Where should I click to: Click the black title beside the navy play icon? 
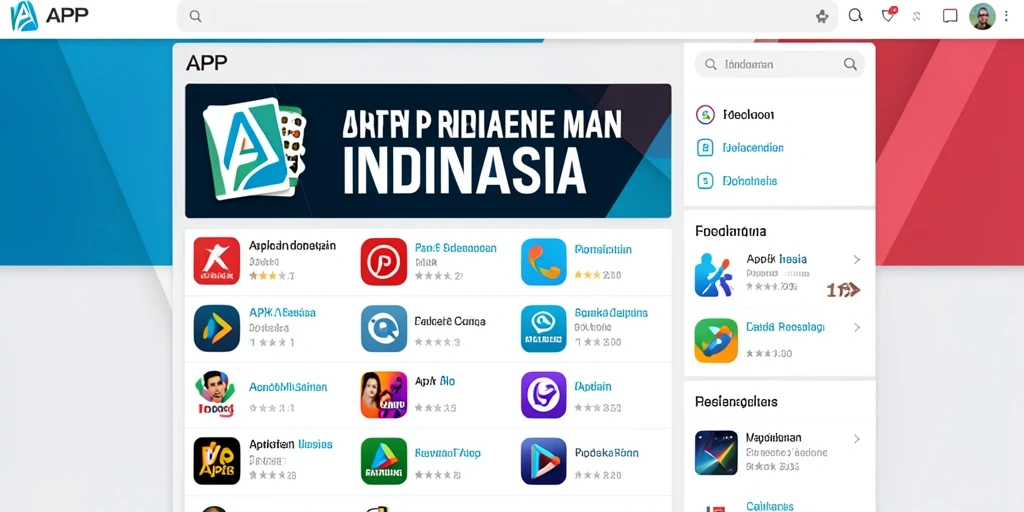point(606,452)
